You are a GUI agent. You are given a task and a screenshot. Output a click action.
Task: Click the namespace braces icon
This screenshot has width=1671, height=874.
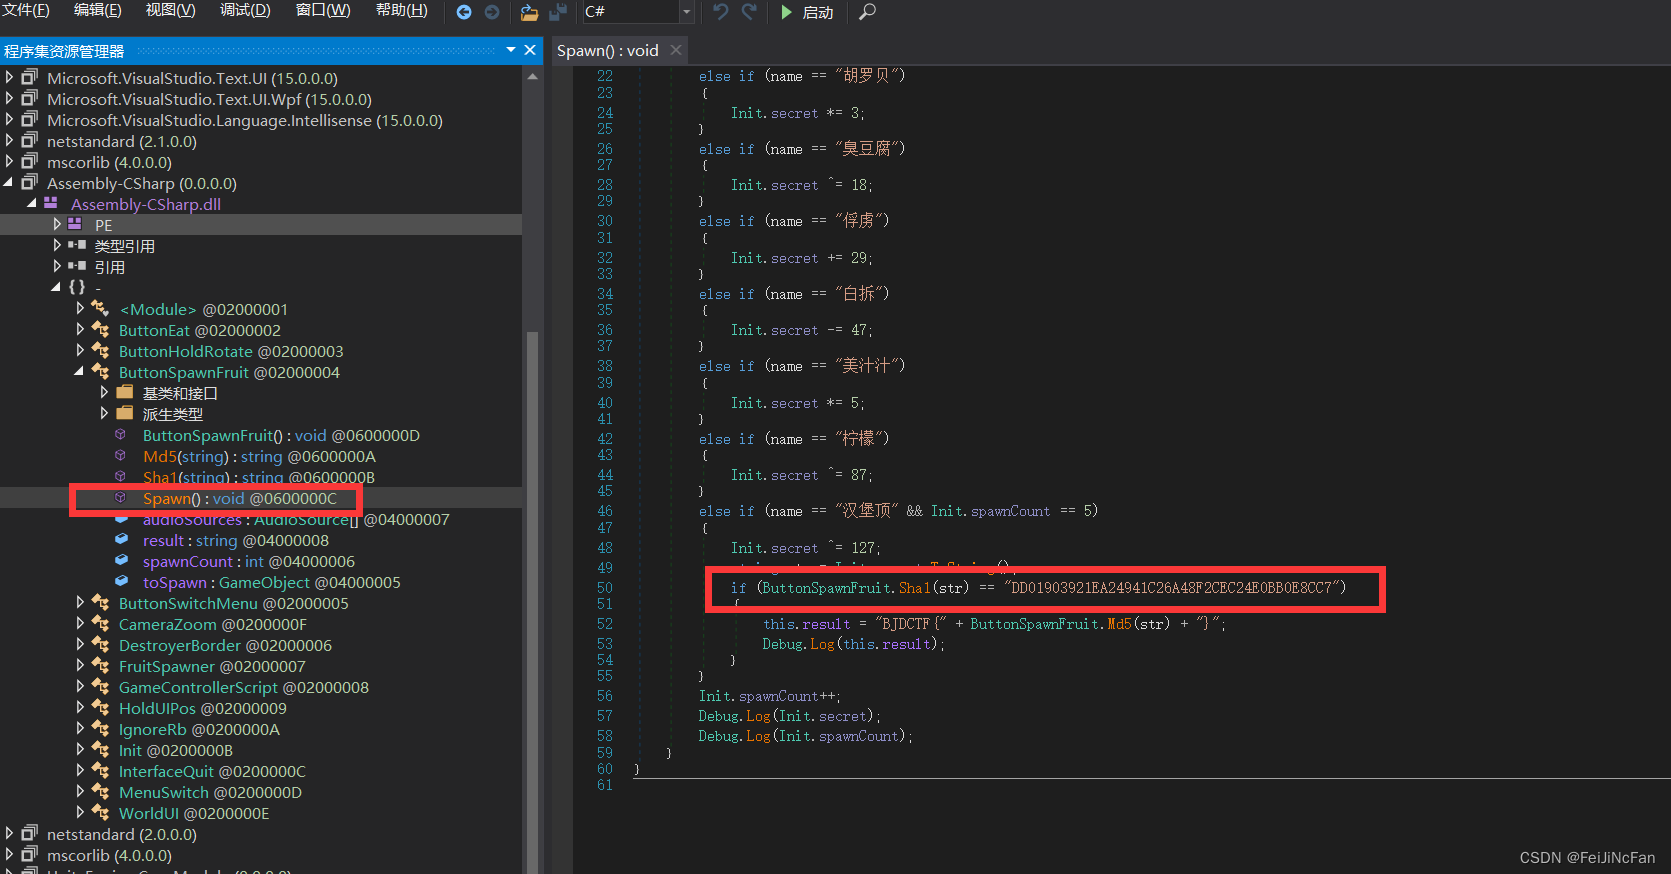coord(77,287)
